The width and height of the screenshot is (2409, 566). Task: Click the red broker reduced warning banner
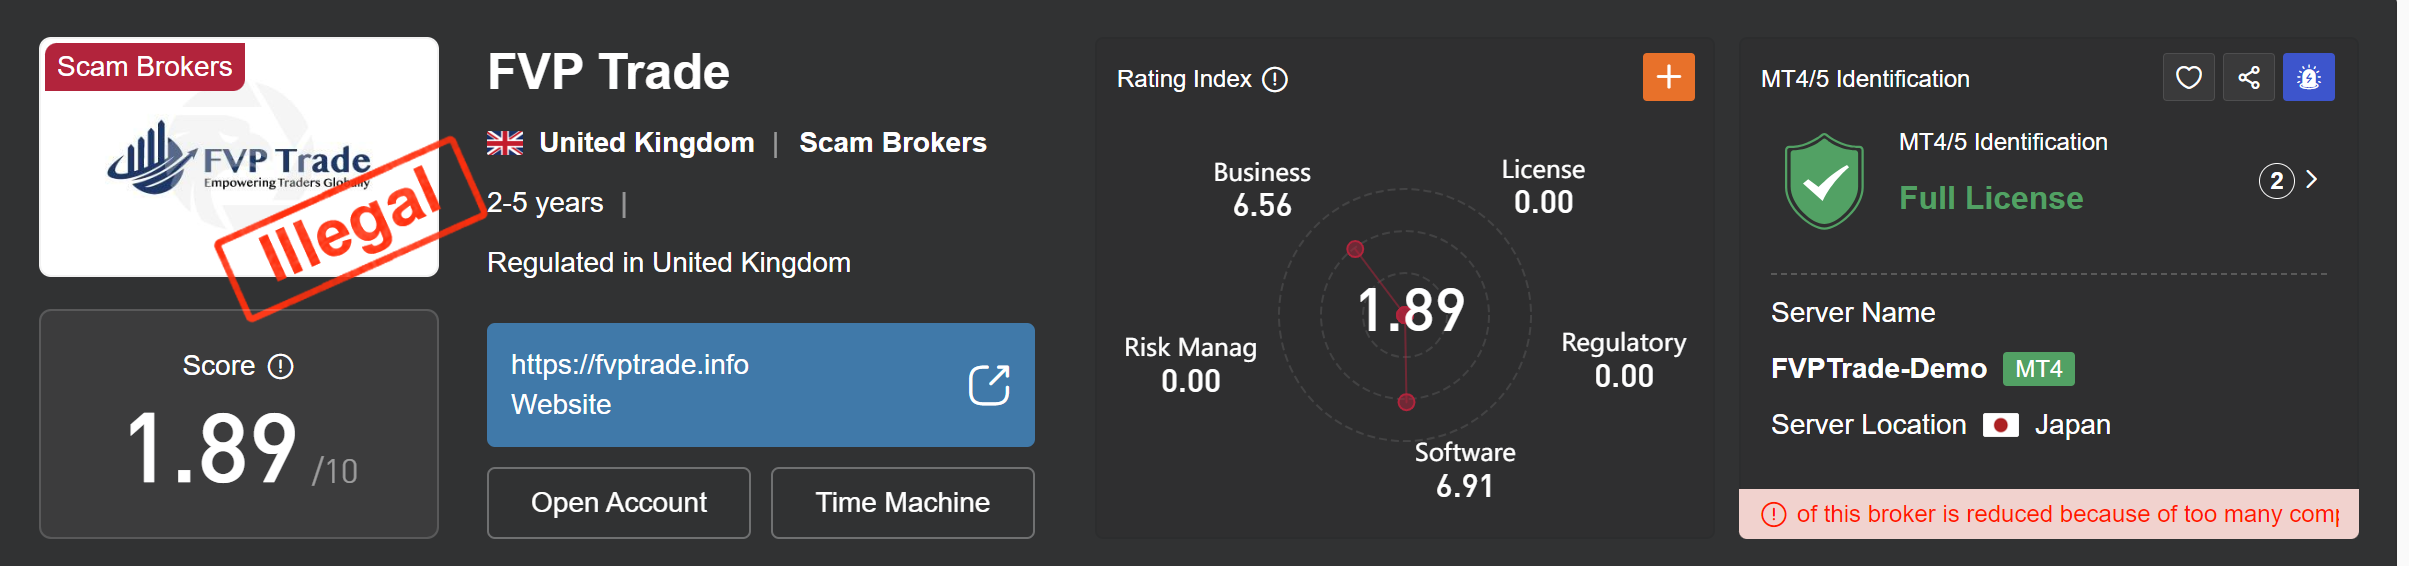tap(2048, 514)
